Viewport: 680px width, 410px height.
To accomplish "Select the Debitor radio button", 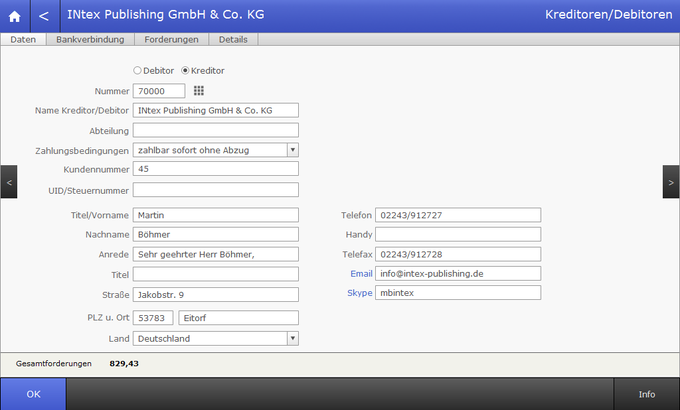I will 137,70.
